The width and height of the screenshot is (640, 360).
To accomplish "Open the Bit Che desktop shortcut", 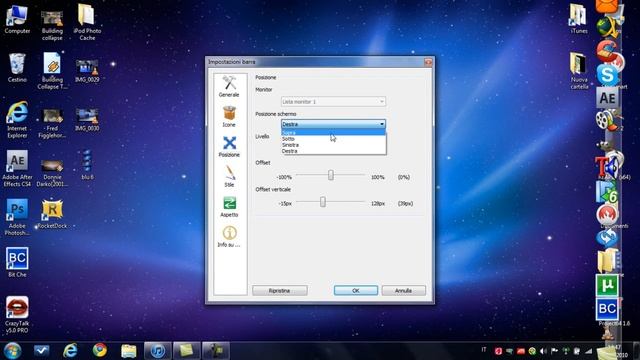I will tap(17, 262).
